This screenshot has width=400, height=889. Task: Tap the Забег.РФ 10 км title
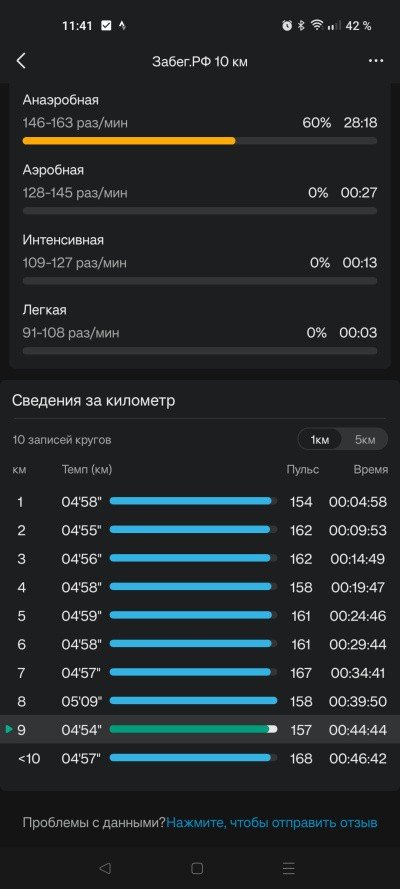click(x=199, y=62)
